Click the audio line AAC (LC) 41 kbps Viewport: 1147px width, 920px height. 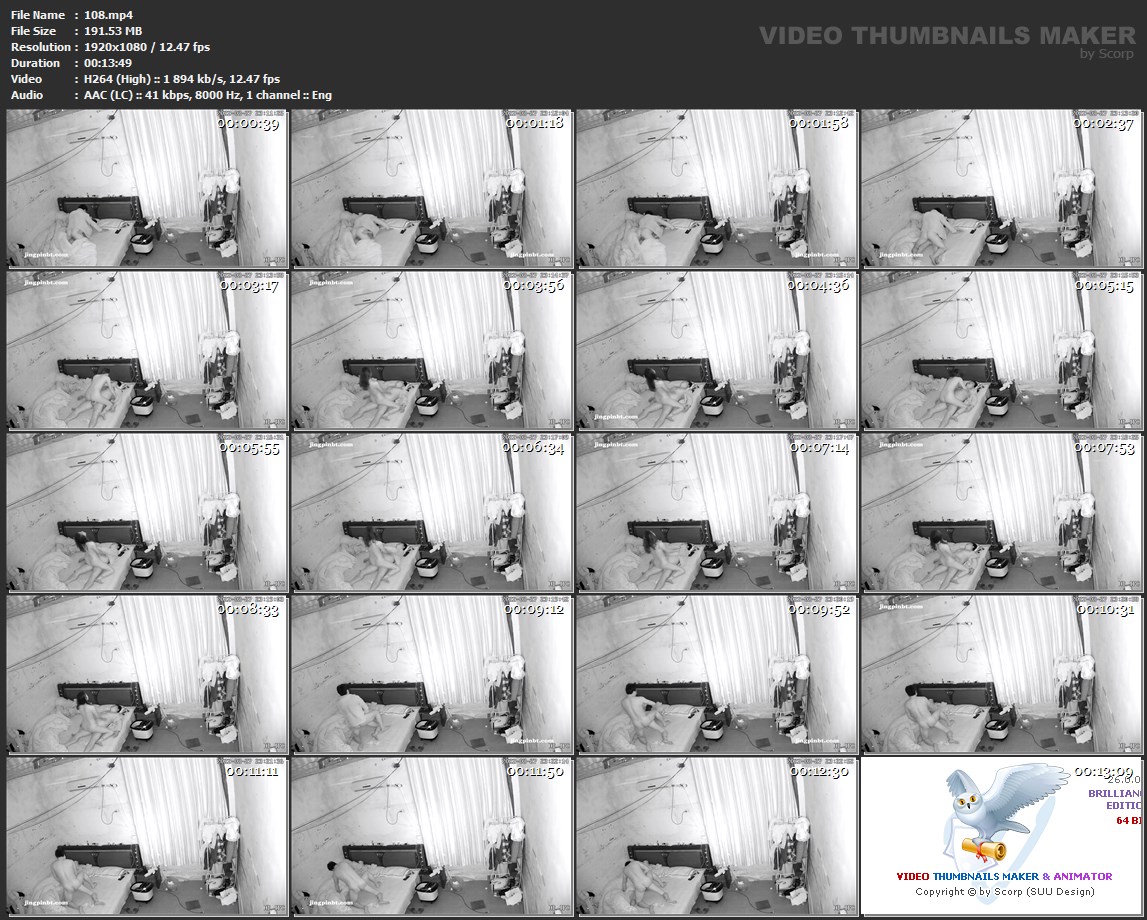click(208, 95)
